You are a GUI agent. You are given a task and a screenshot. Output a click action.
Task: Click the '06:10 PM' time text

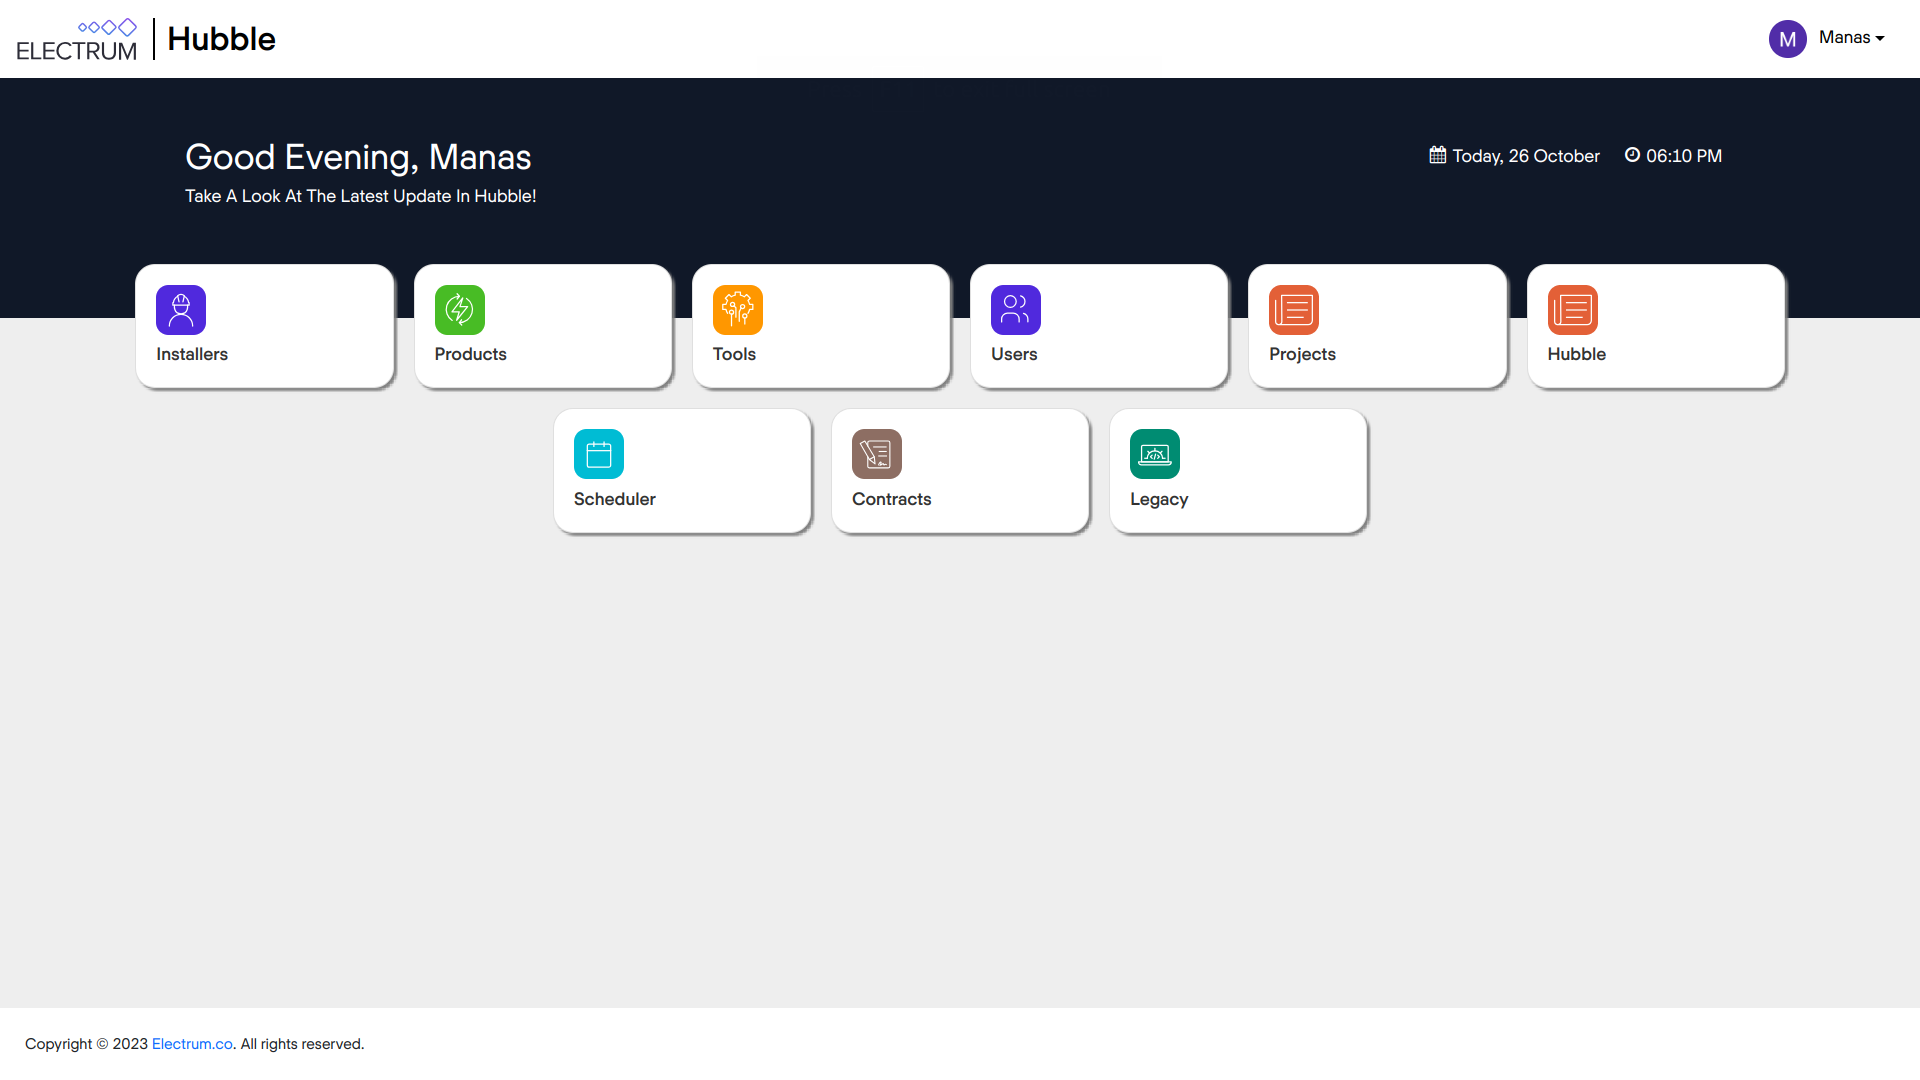(x=1684, y=156)
